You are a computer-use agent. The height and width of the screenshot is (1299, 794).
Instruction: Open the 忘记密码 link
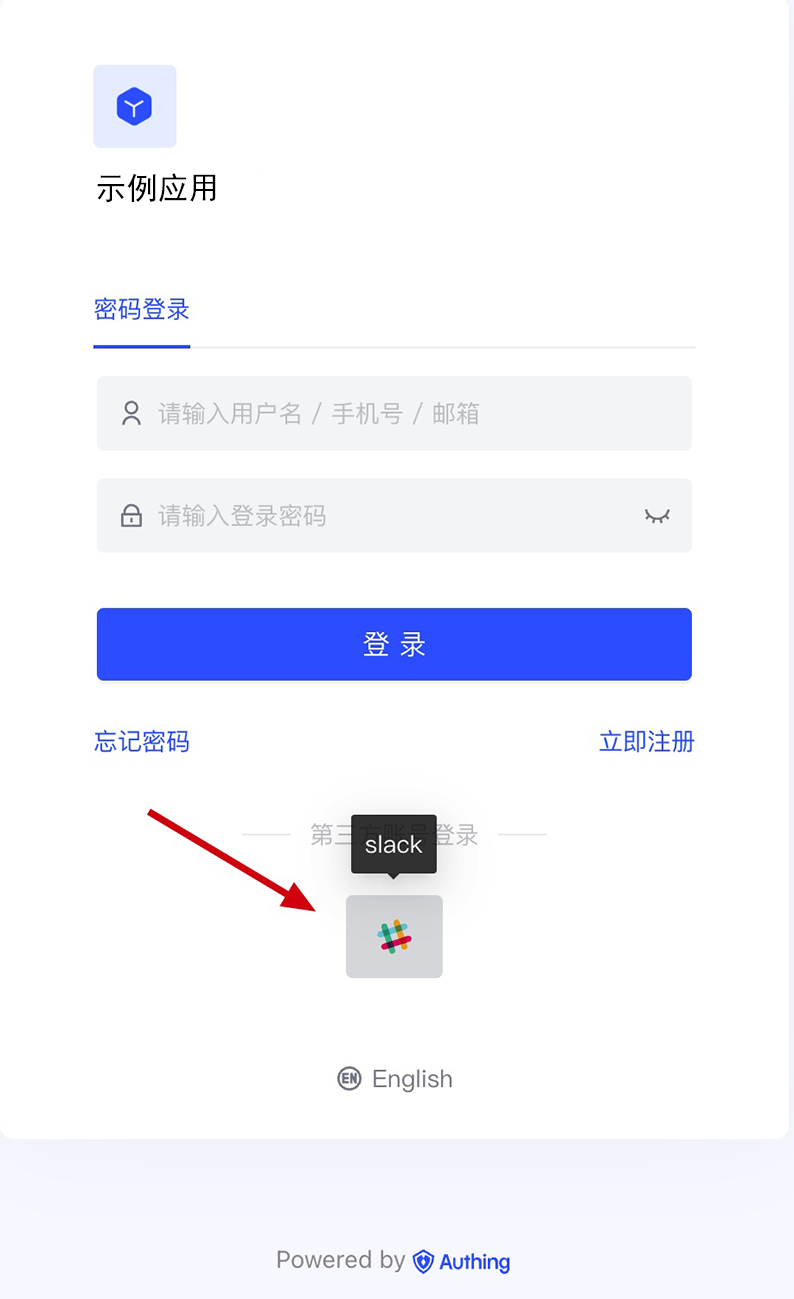click(142, 742)
